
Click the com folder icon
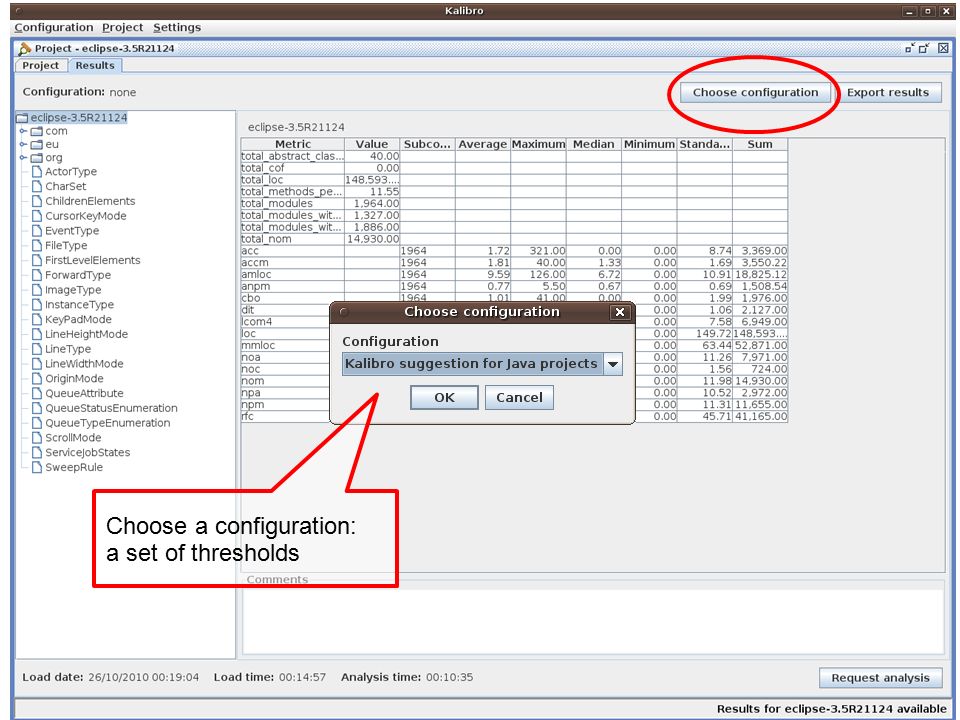pos(37,131)
